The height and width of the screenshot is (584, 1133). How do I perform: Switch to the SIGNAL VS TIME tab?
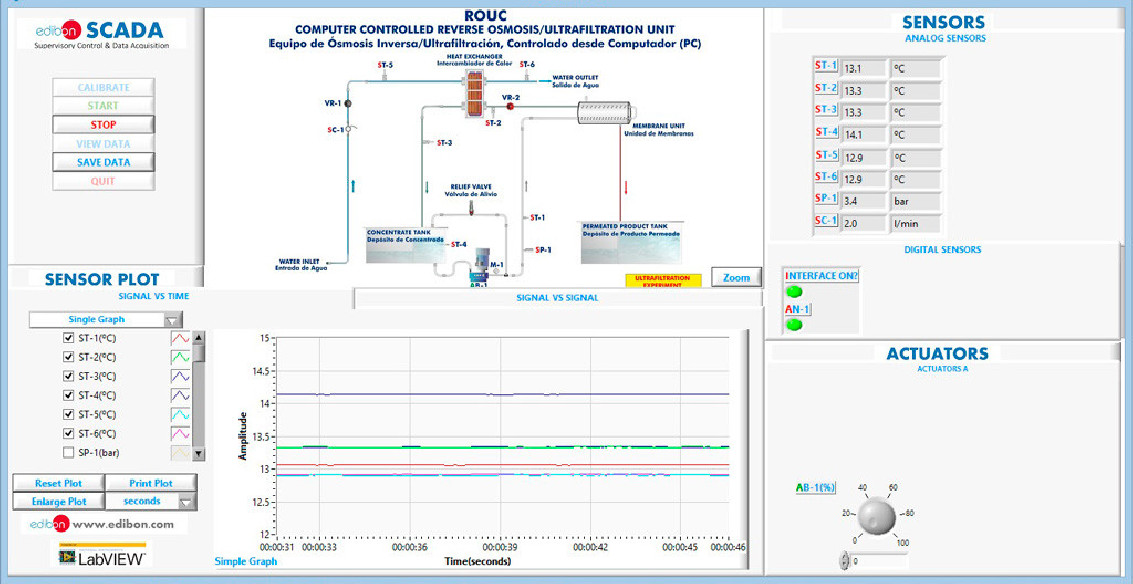tap(153, 296)
